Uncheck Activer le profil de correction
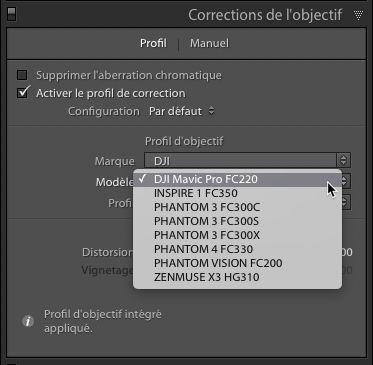Viewport: 373px width, 365px height. coord(23,93)
